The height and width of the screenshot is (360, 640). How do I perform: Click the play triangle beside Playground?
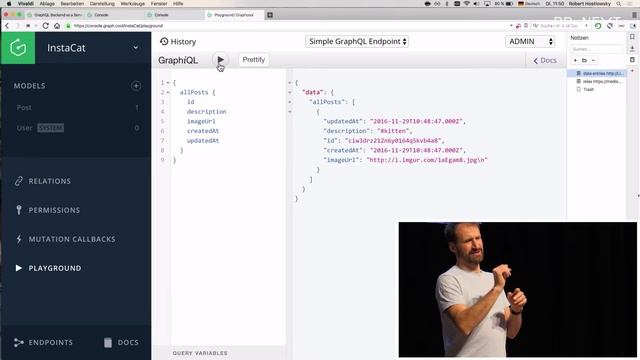tap(19, 268)
